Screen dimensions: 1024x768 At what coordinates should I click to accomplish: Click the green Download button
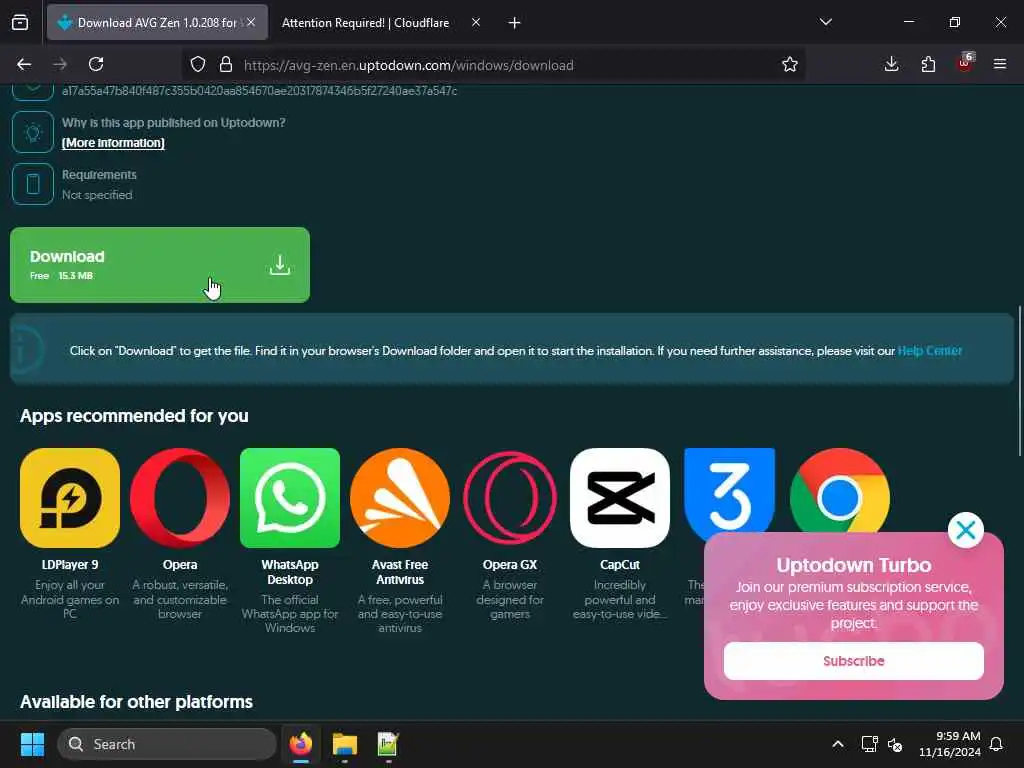pos(160,265)
